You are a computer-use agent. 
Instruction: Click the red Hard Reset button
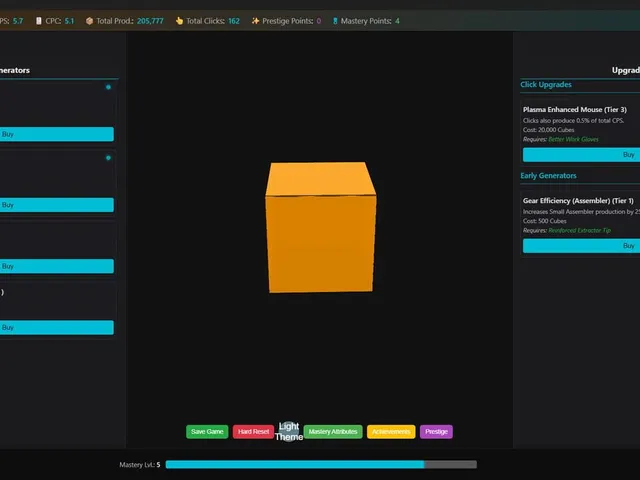(253, 431)
